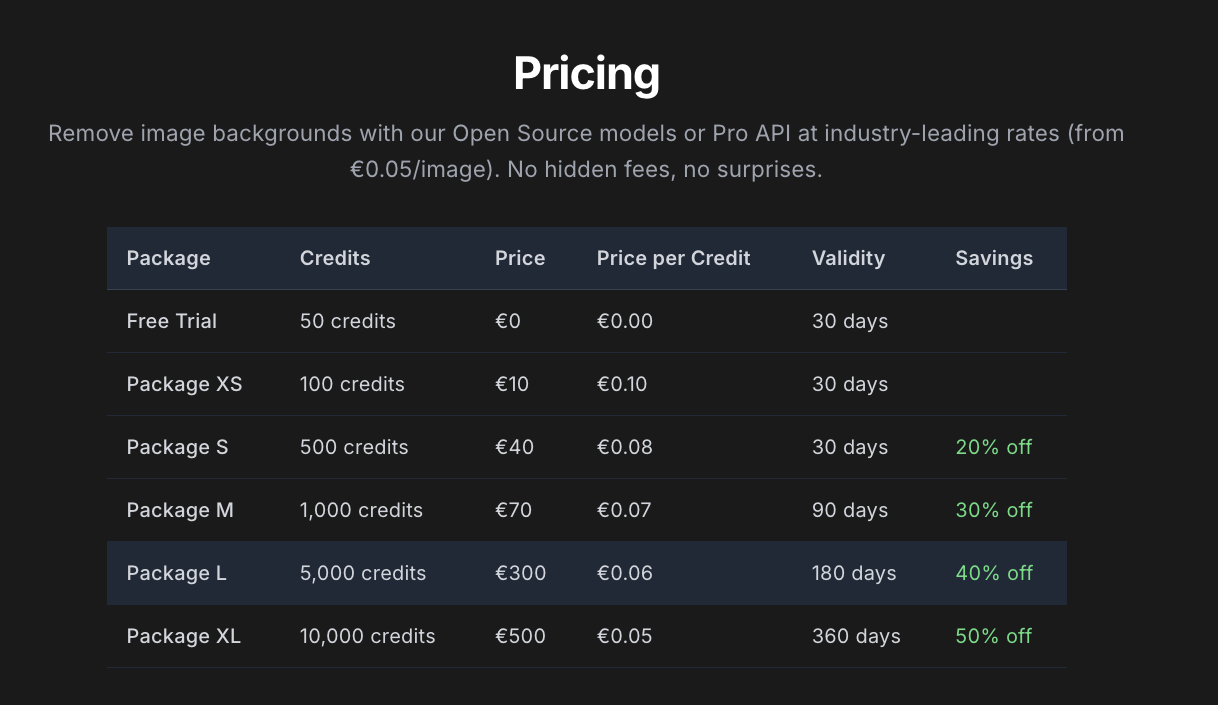Click the Package XS row label

184,384
